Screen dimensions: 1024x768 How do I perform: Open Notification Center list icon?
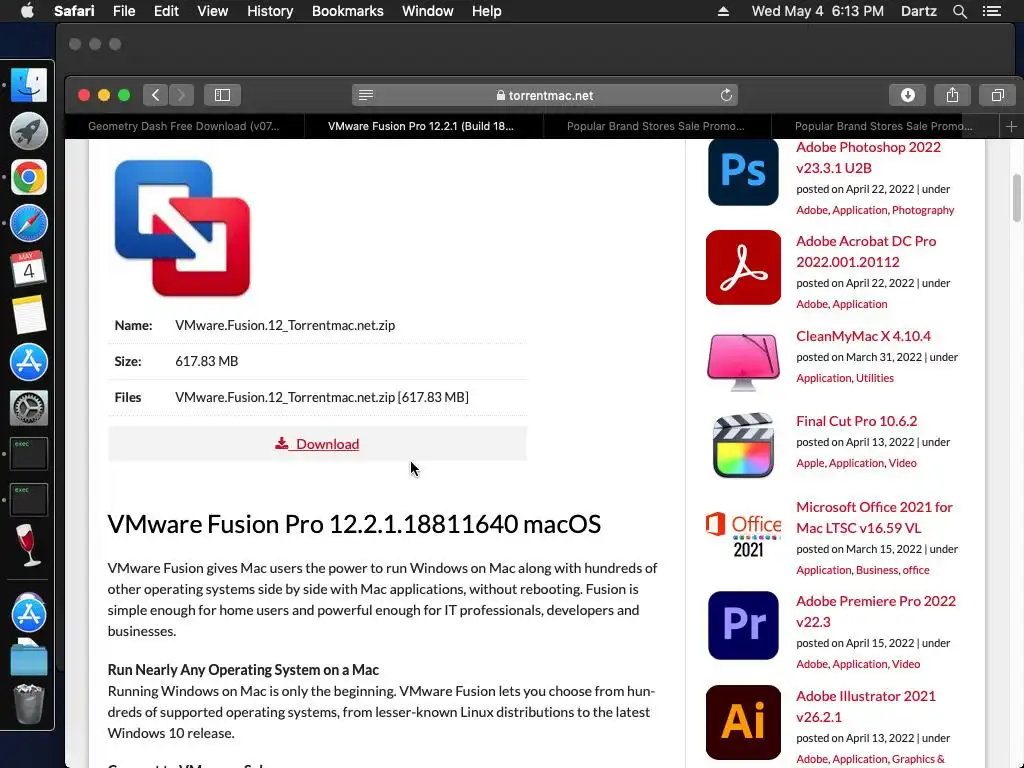click(991, 11)
